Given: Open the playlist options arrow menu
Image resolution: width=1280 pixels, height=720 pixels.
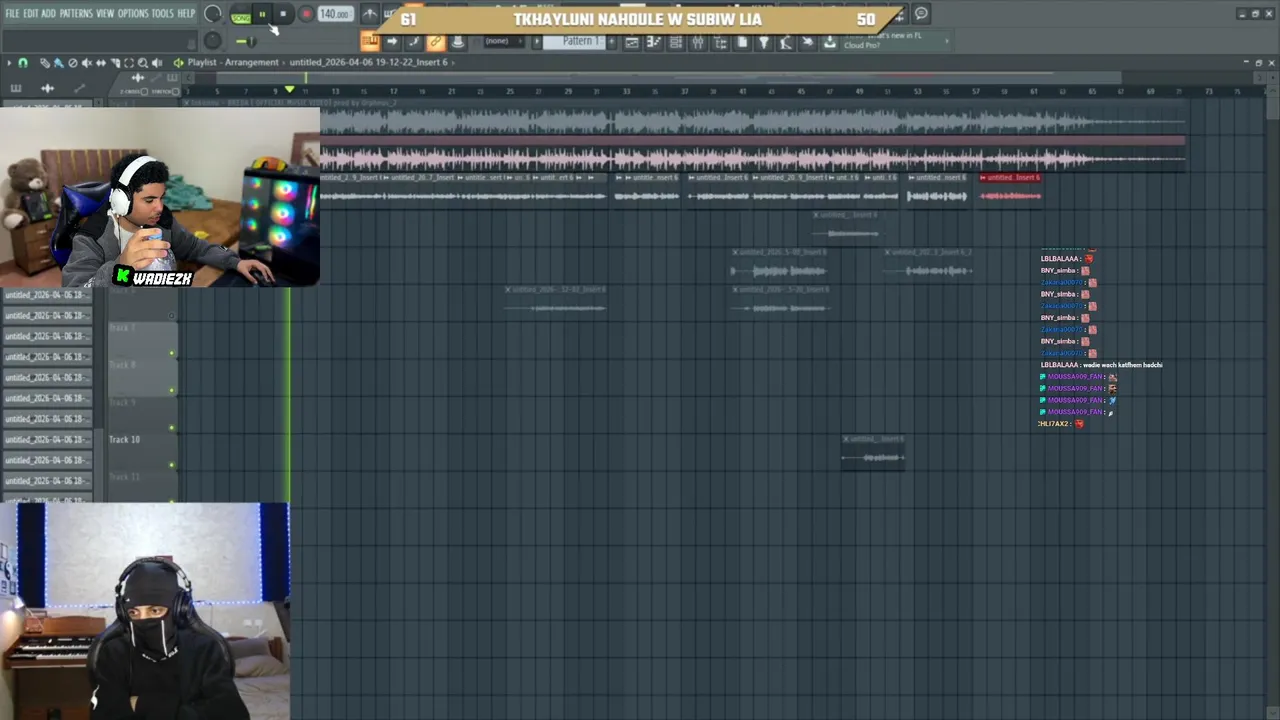Looking at the screenshot, I should (9, 62).
